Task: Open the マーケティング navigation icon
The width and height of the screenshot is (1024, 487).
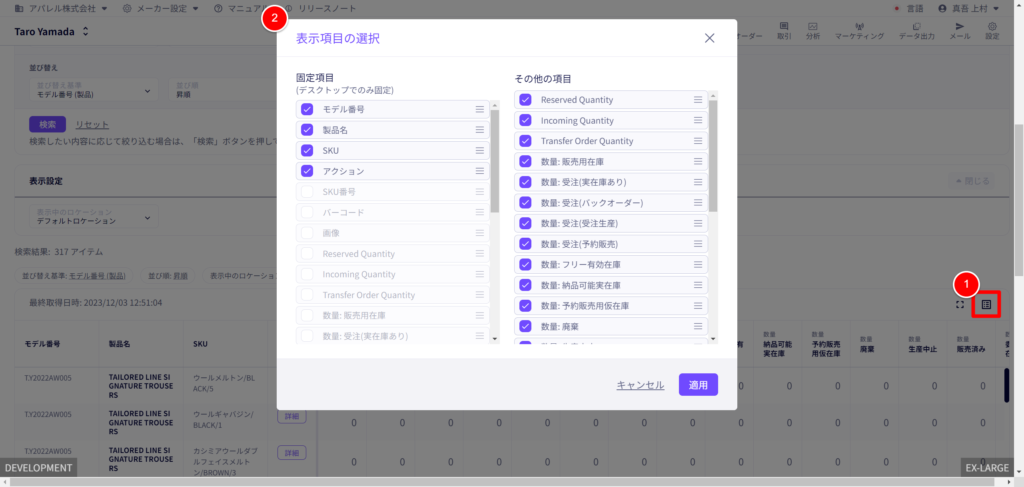Action: click(x=859, y=31)
